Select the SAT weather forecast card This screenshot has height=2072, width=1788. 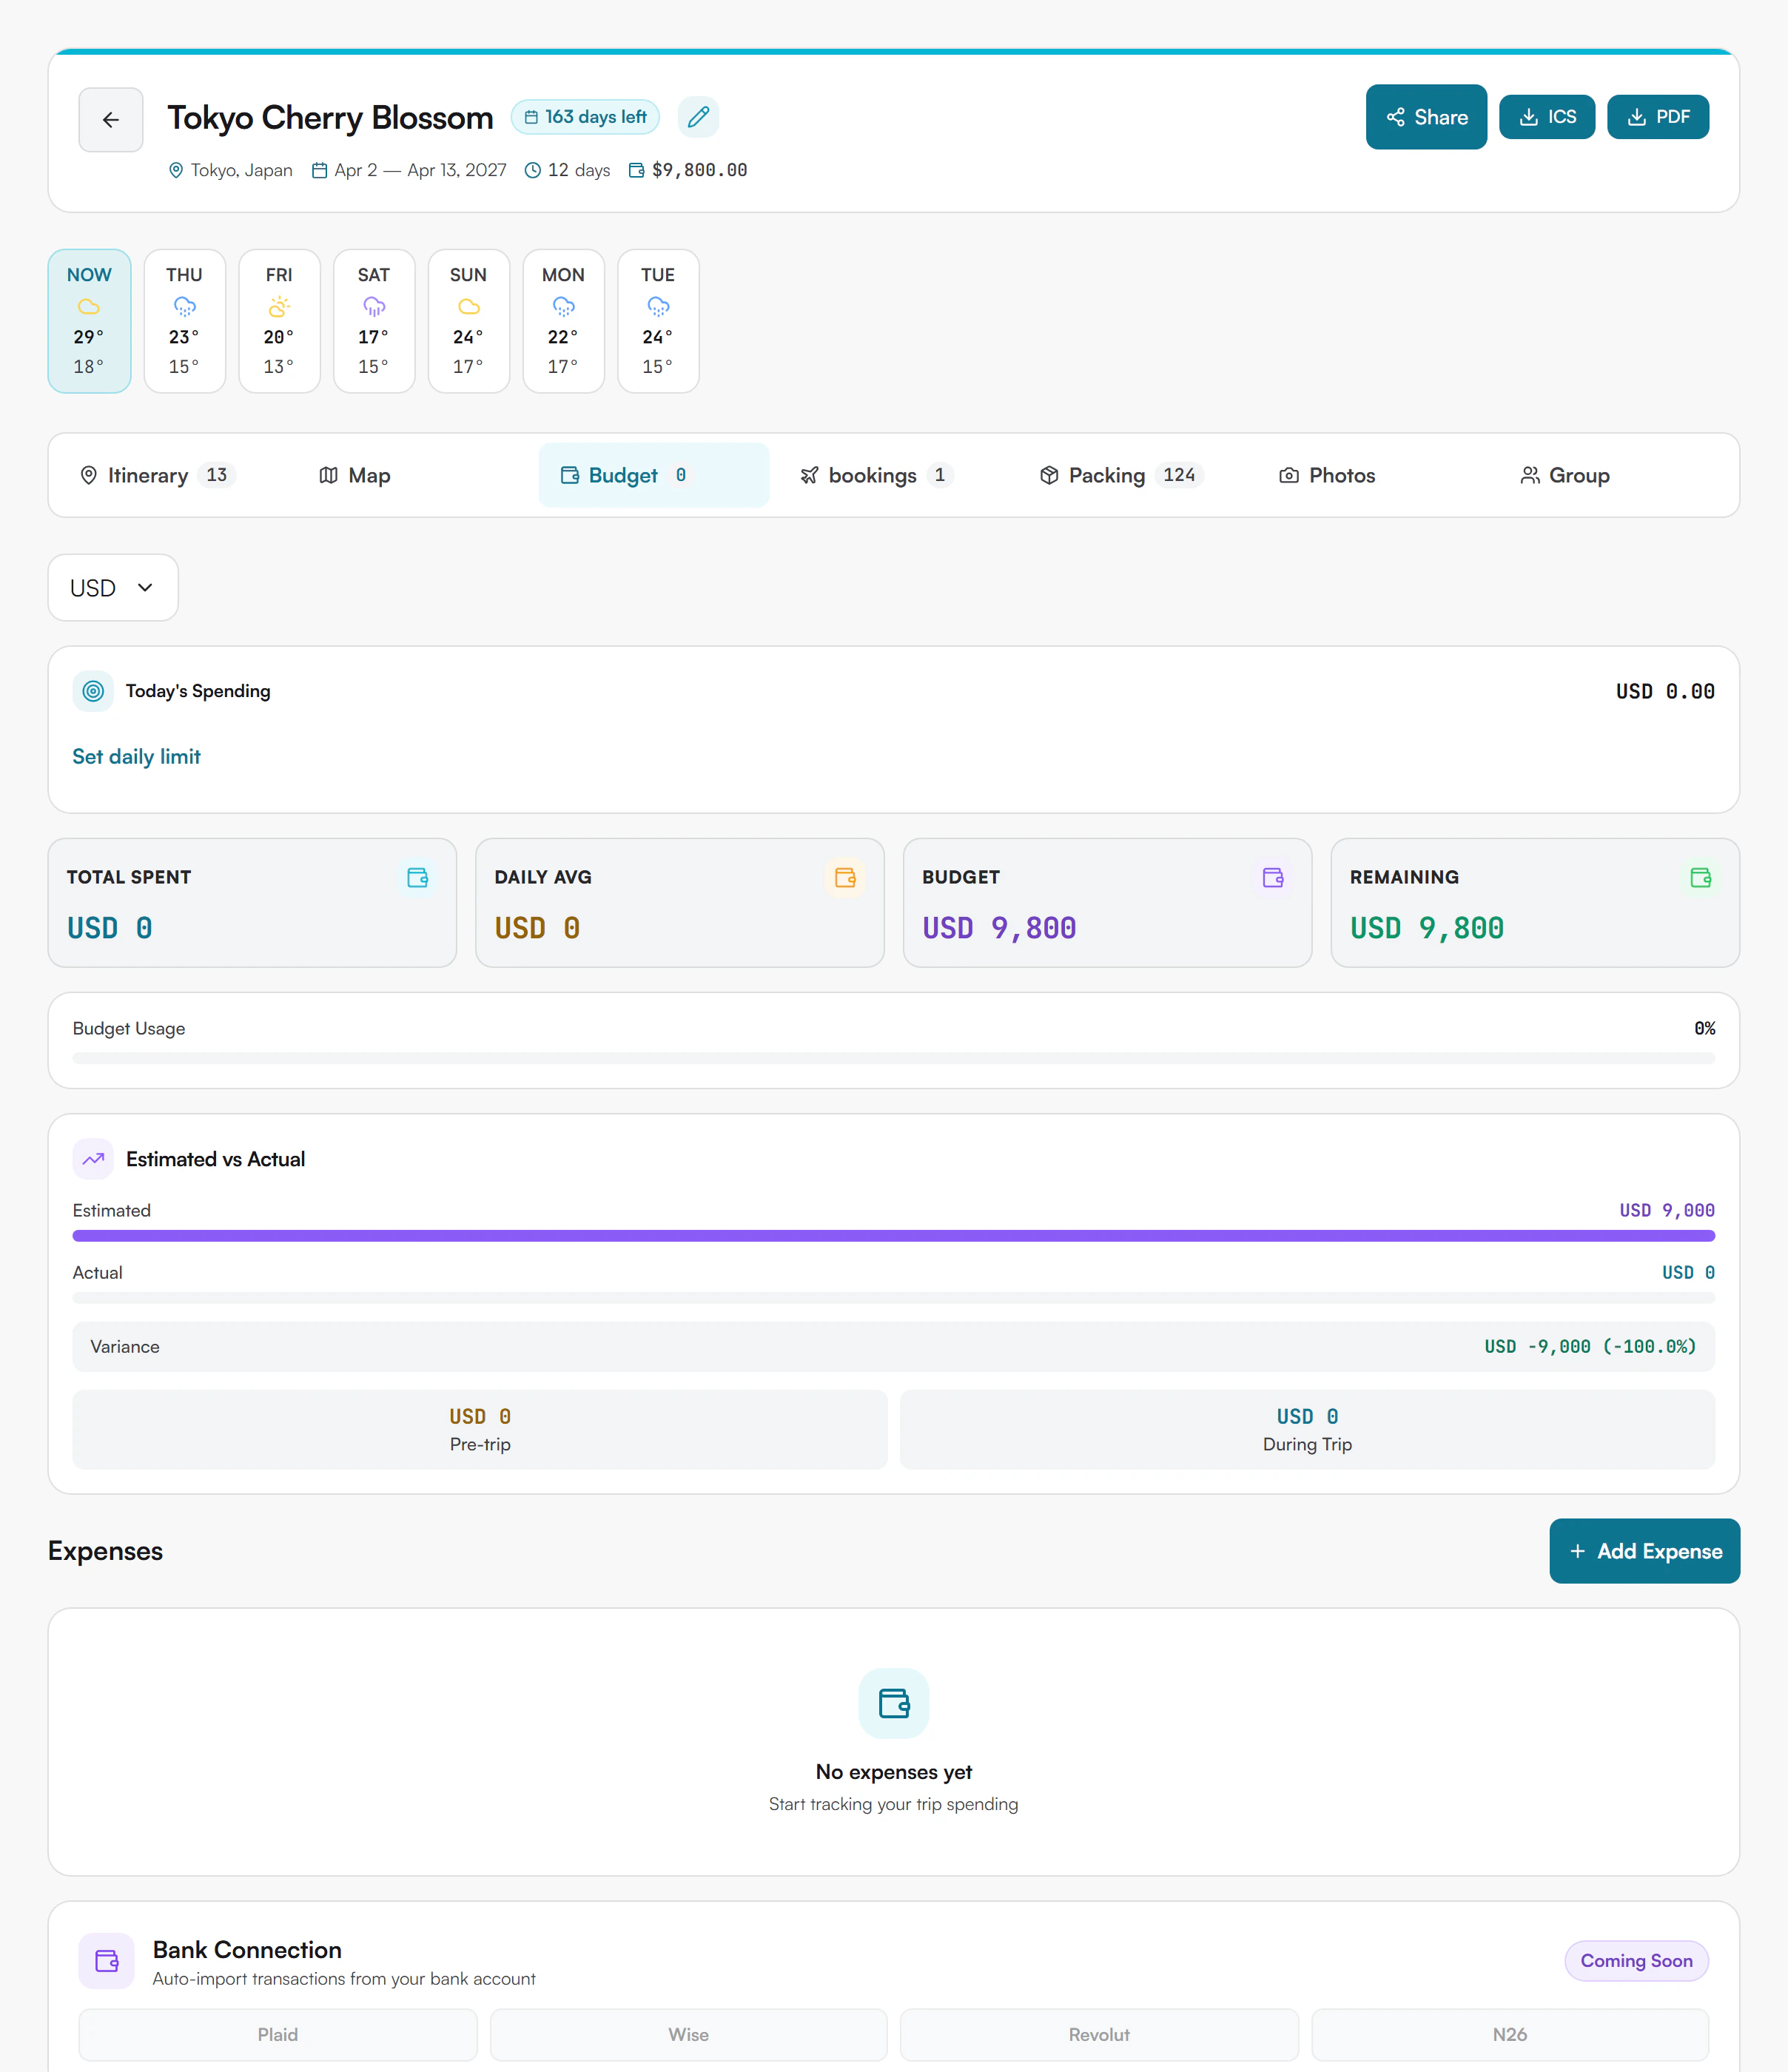pyautogui.click(x=374, y=321)
